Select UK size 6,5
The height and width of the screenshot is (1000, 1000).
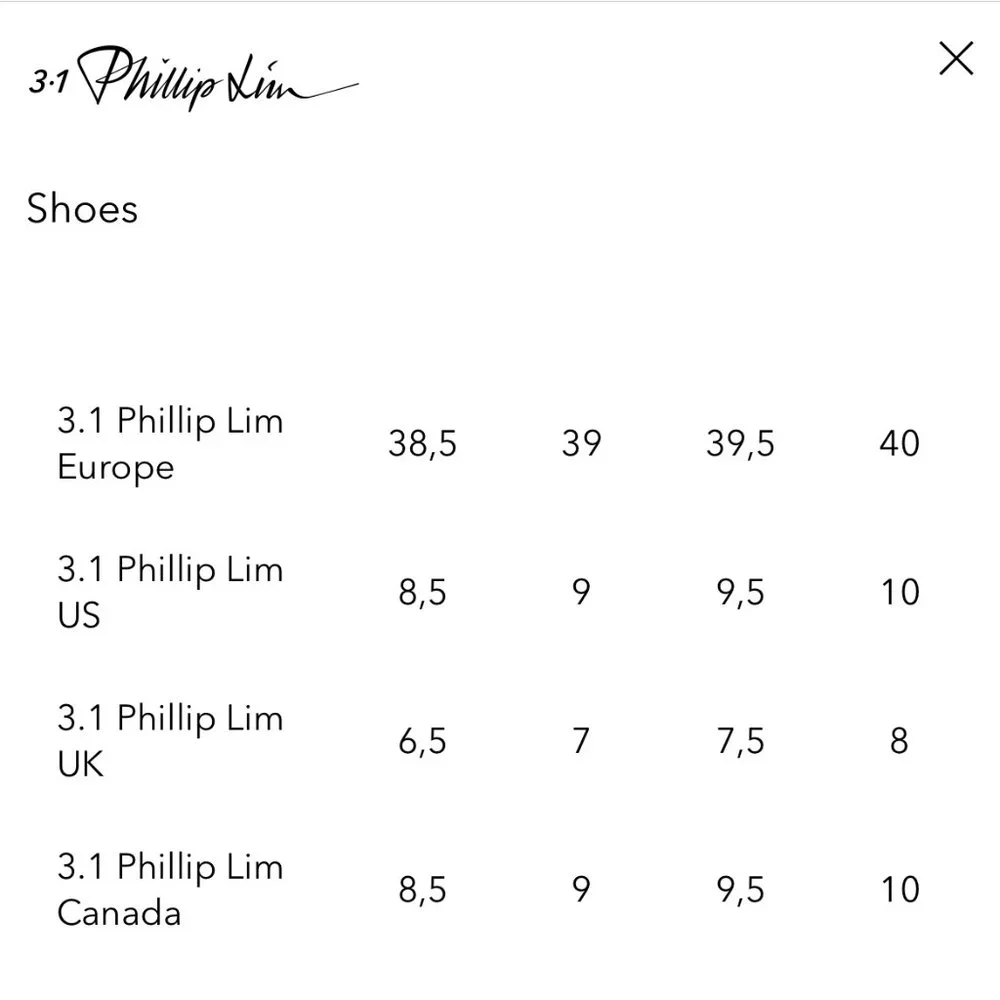[x=422, y=741]
